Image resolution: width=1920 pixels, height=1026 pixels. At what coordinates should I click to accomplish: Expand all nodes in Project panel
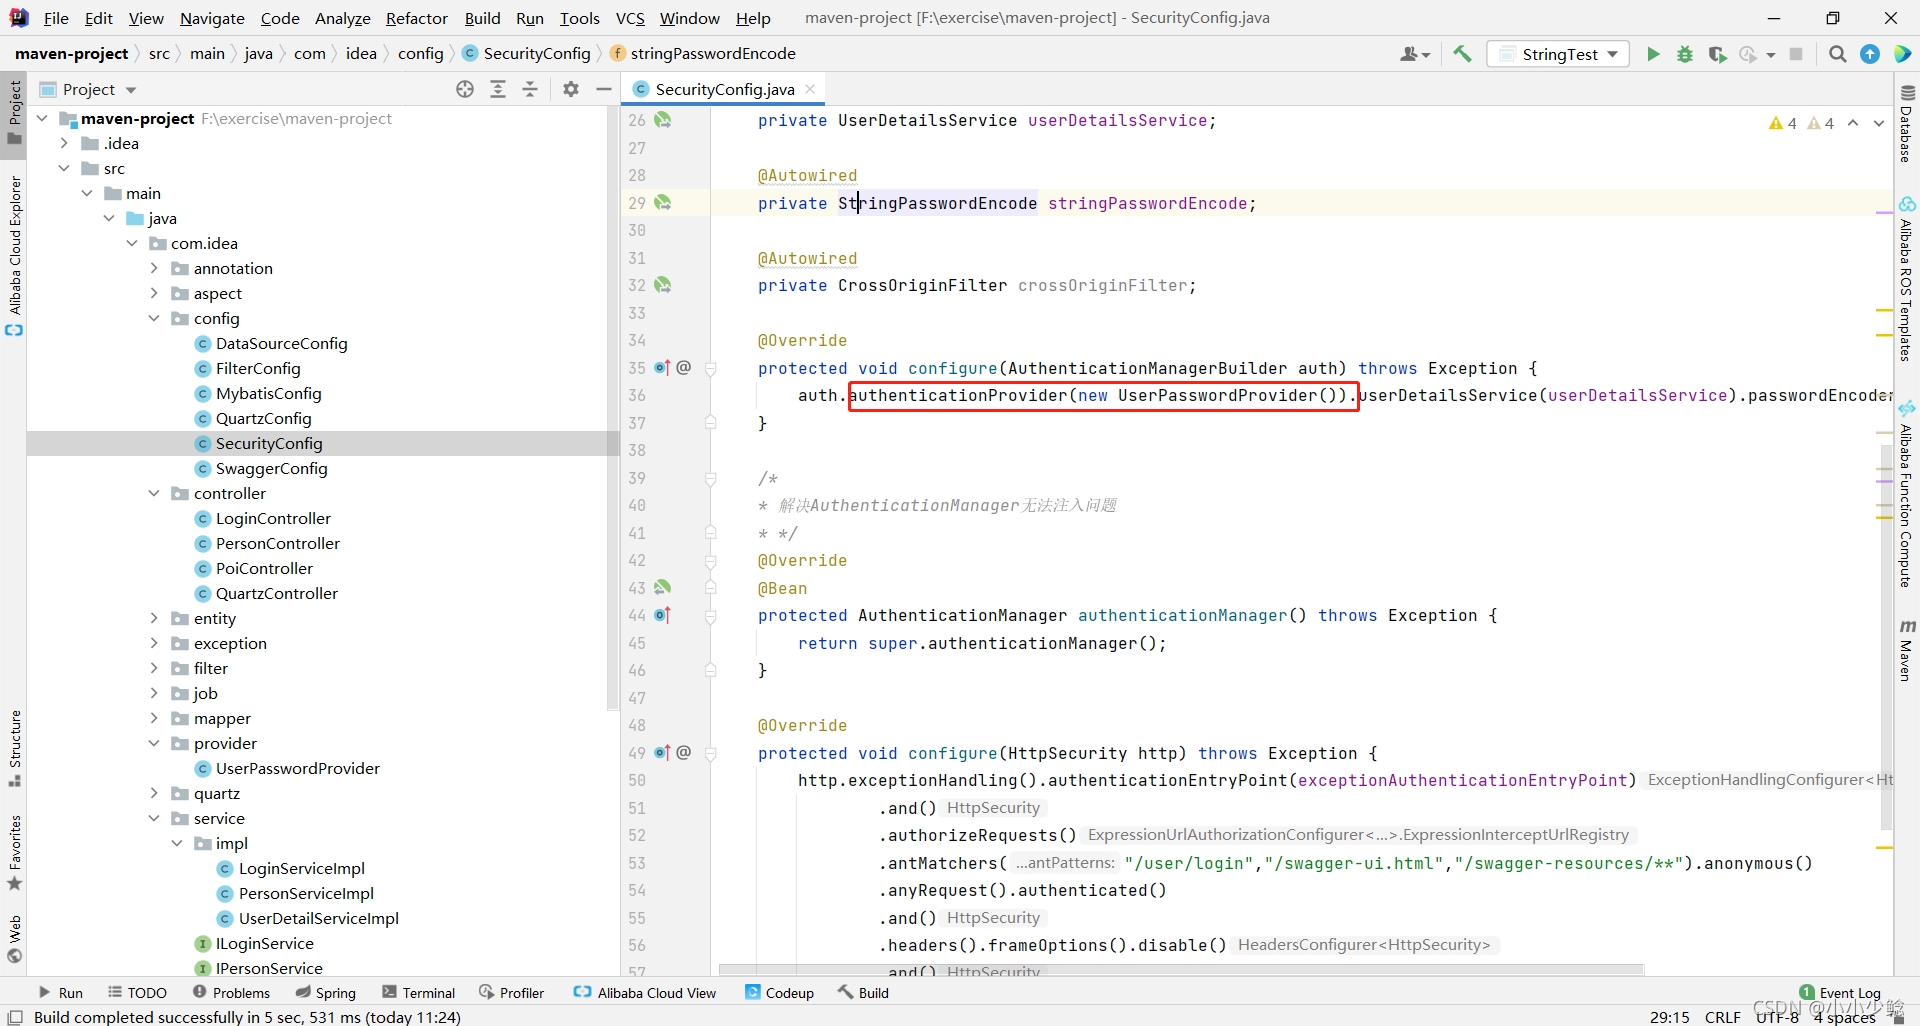point(498,89)
